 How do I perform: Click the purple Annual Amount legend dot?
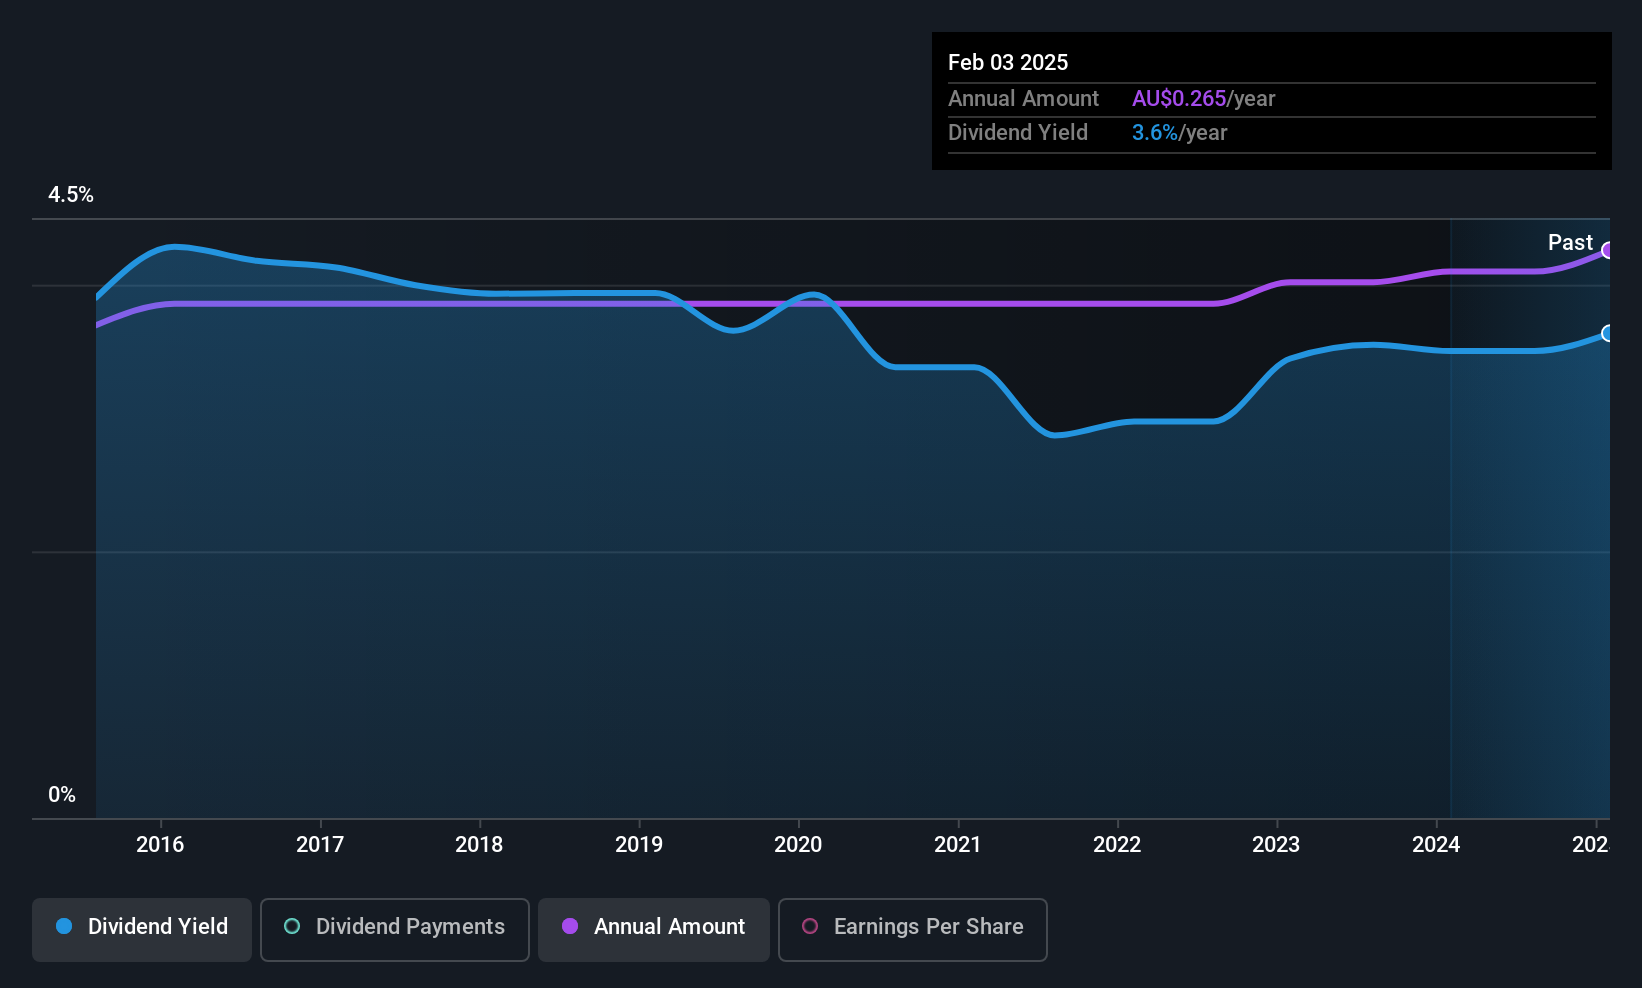pyautogui.click(x=570, y=926)
